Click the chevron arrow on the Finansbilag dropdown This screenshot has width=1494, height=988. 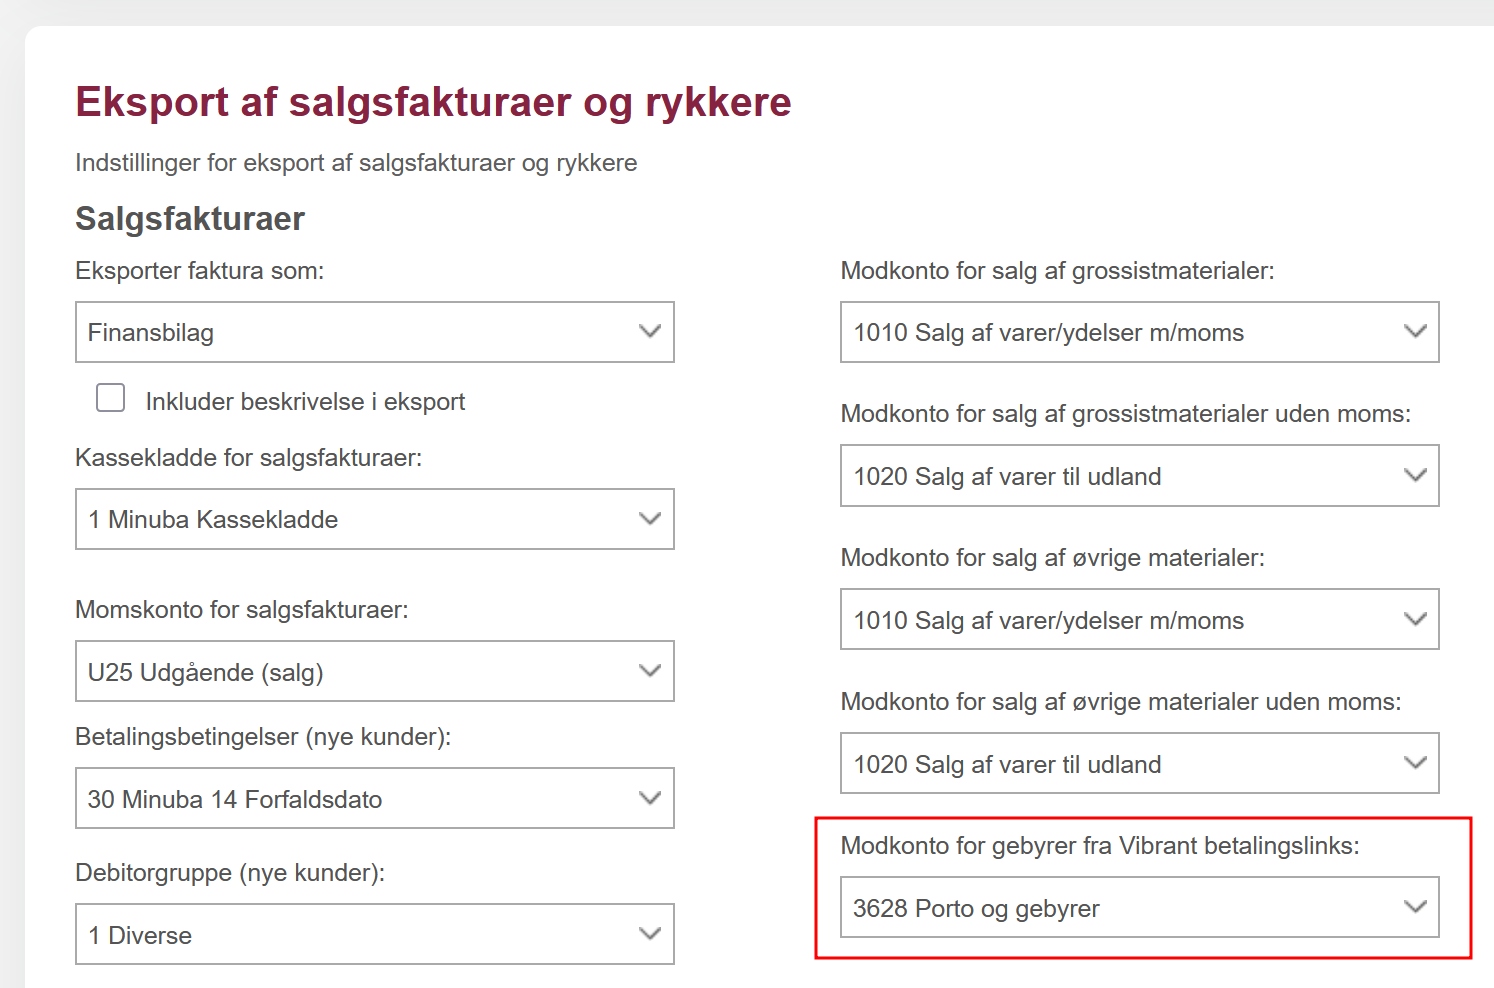pos(650,331)
